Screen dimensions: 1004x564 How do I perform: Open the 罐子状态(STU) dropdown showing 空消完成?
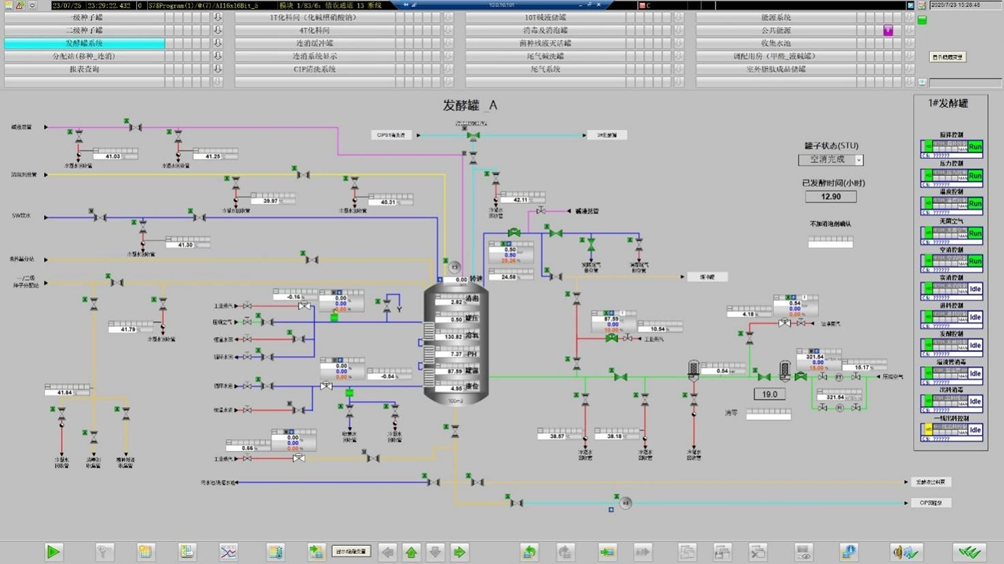coord(831,160)
